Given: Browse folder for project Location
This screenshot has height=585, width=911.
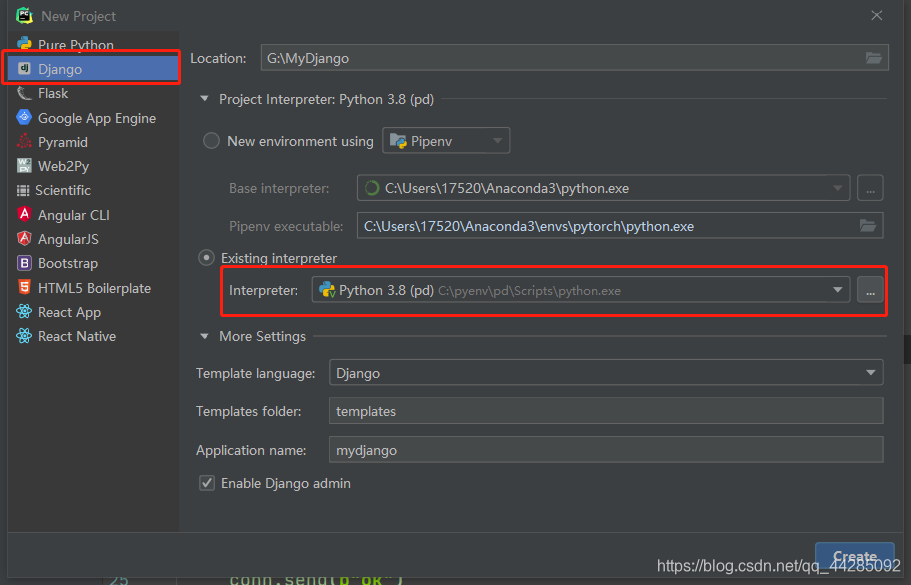Looking at the screenshot, I should (x=873, y=58).
